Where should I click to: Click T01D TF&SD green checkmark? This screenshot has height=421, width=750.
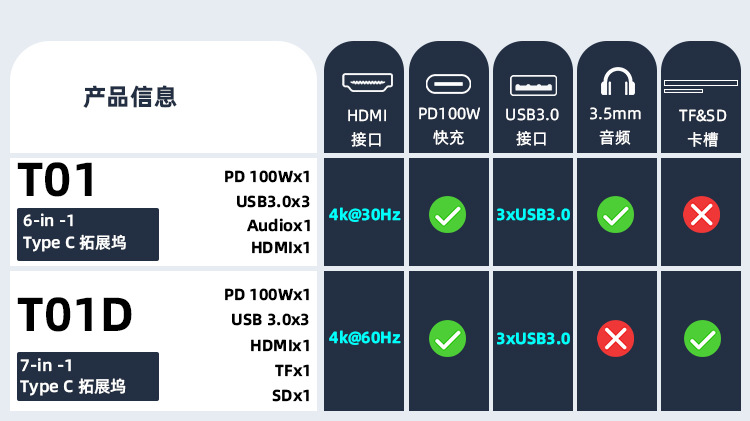pos(702,338)
